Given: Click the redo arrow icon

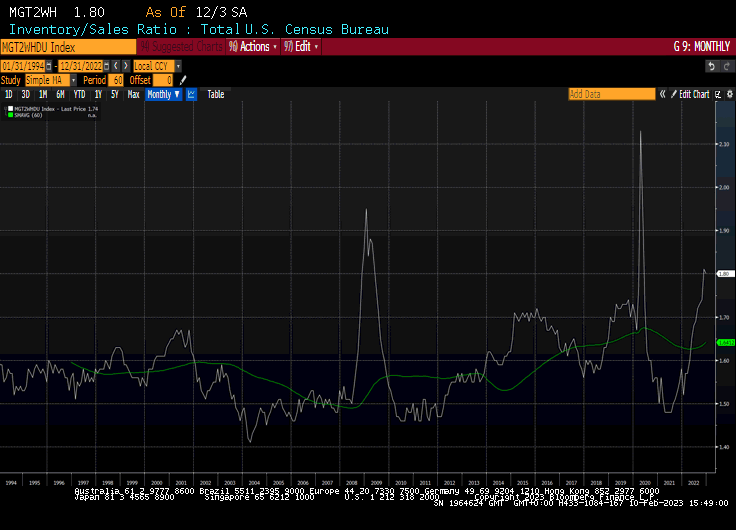Looking at the screenshot, I should 726,65.
